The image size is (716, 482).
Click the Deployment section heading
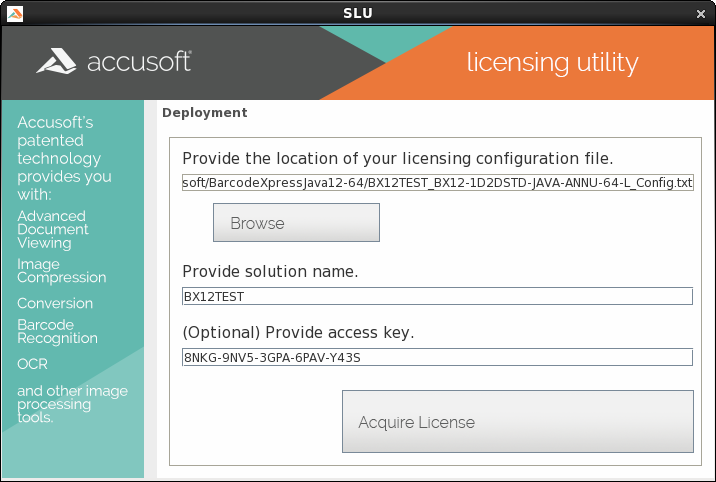click(204, 113)
